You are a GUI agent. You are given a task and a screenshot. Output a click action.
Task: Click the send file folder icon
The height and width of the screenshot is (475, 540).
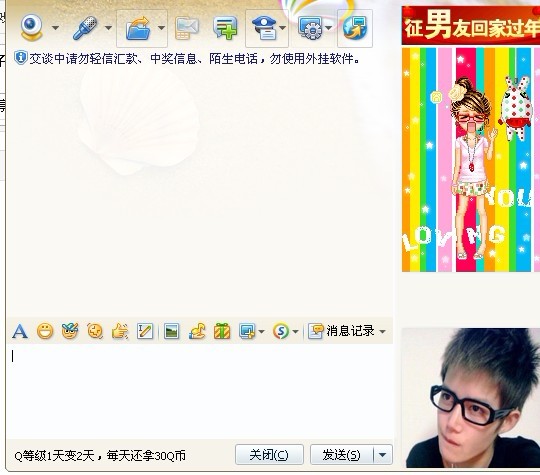coord(138,28)
